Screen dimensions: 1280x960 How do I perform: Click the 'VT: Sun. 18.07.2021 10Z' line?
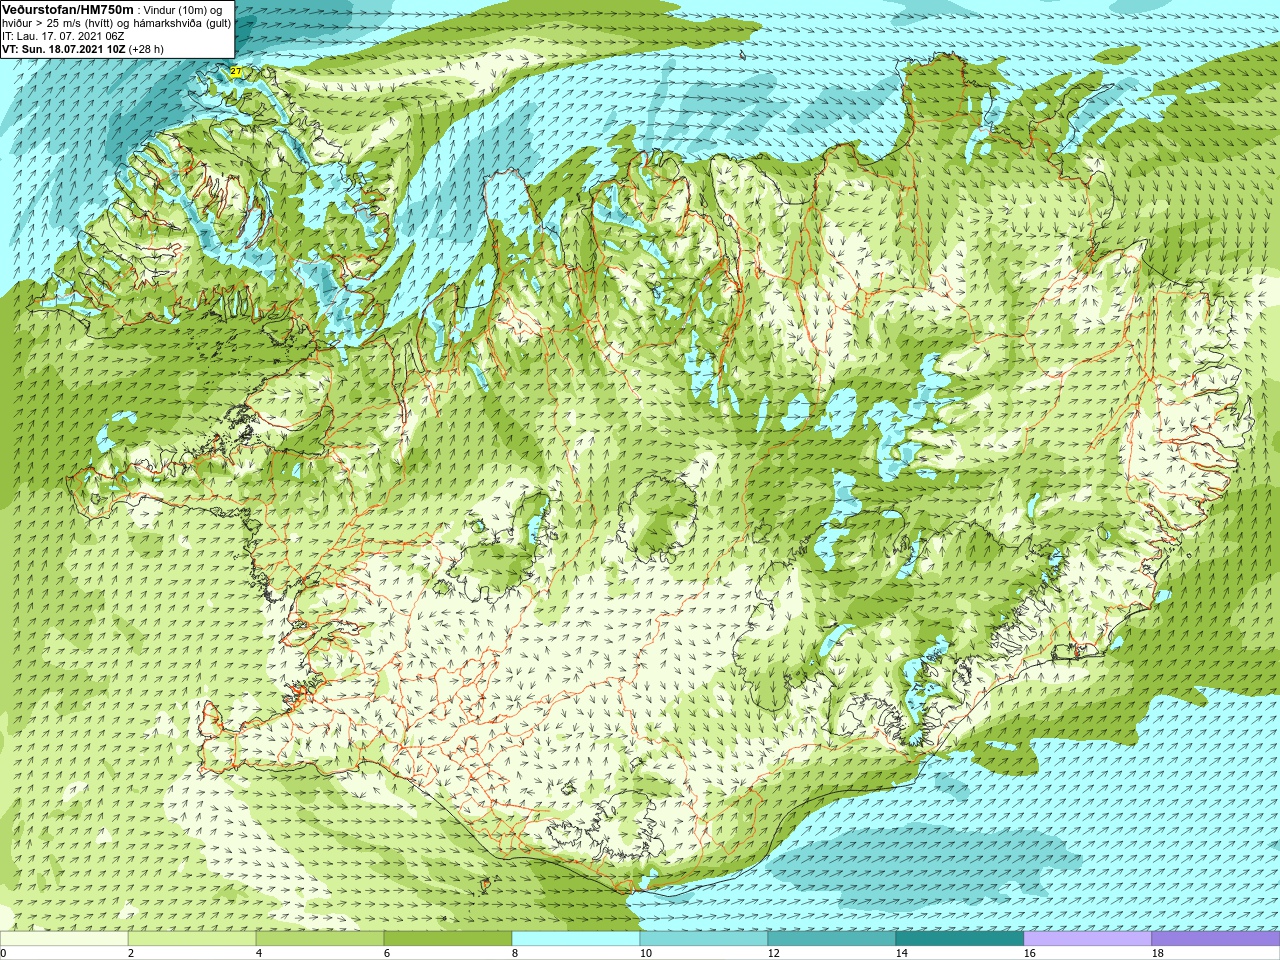[64, 48]
